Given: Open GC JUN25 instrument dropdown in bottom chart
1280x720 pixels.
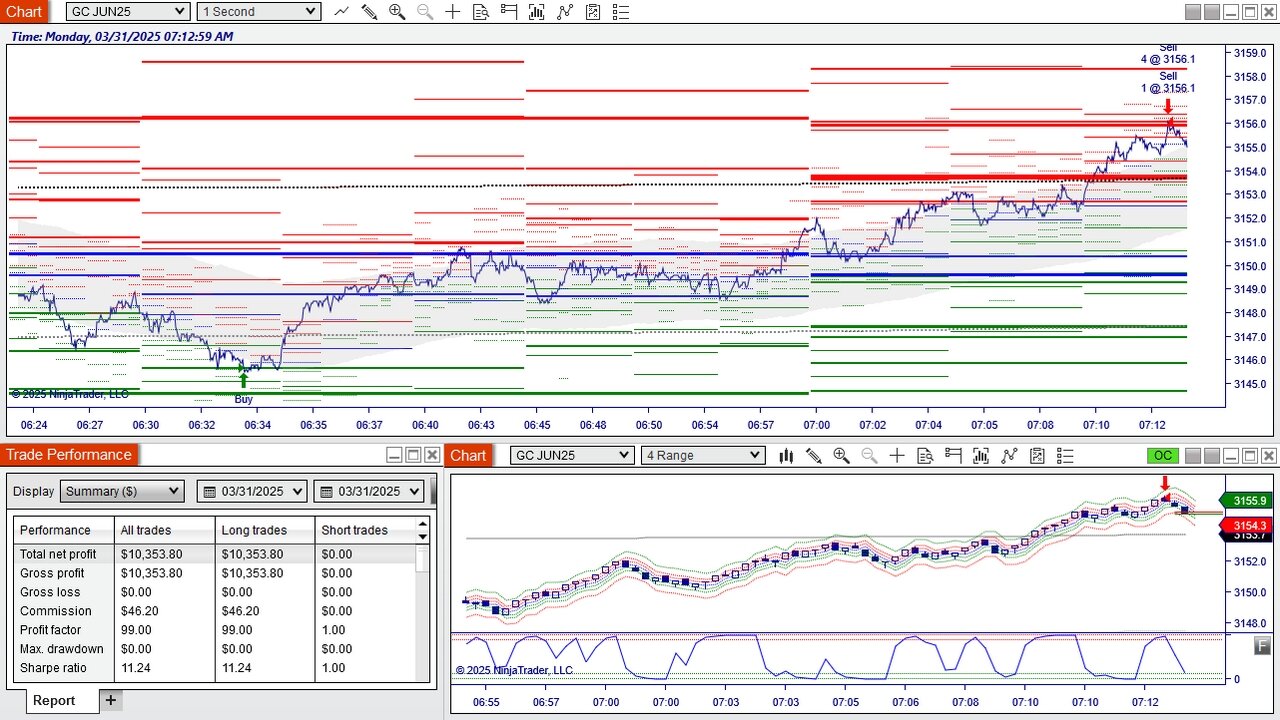Looking at the screenshot, I should pos(572,456).
